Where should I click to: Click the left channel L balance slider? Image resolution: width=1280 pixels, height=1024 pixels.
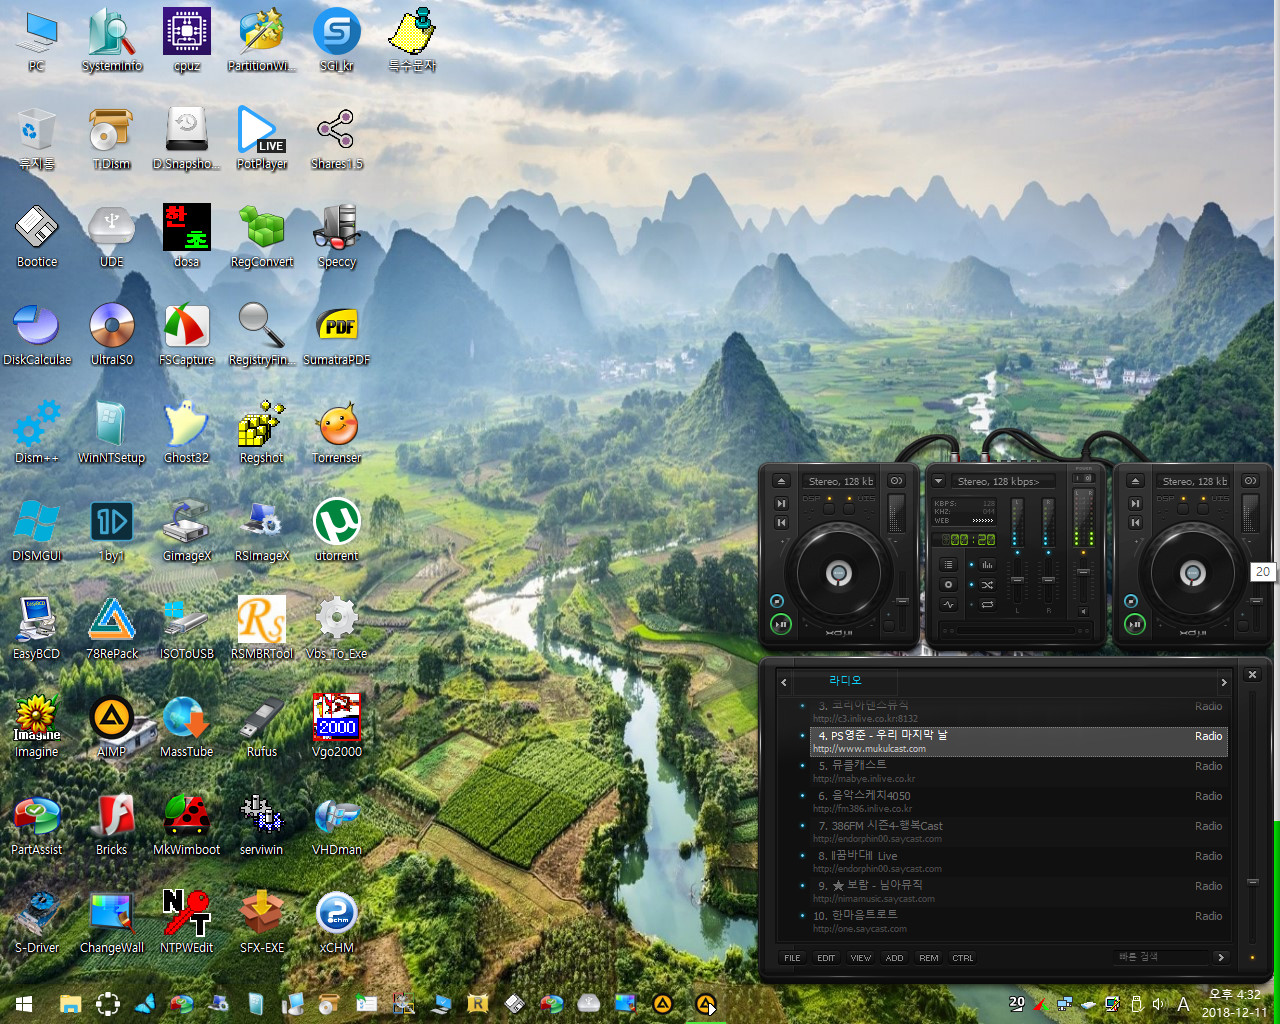(1017, 580)
